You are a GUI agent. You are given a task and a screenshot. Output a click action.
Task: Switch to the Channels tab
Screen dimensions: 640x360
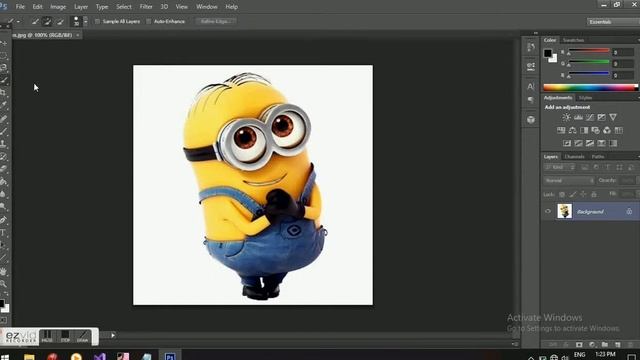coord(574,157)
